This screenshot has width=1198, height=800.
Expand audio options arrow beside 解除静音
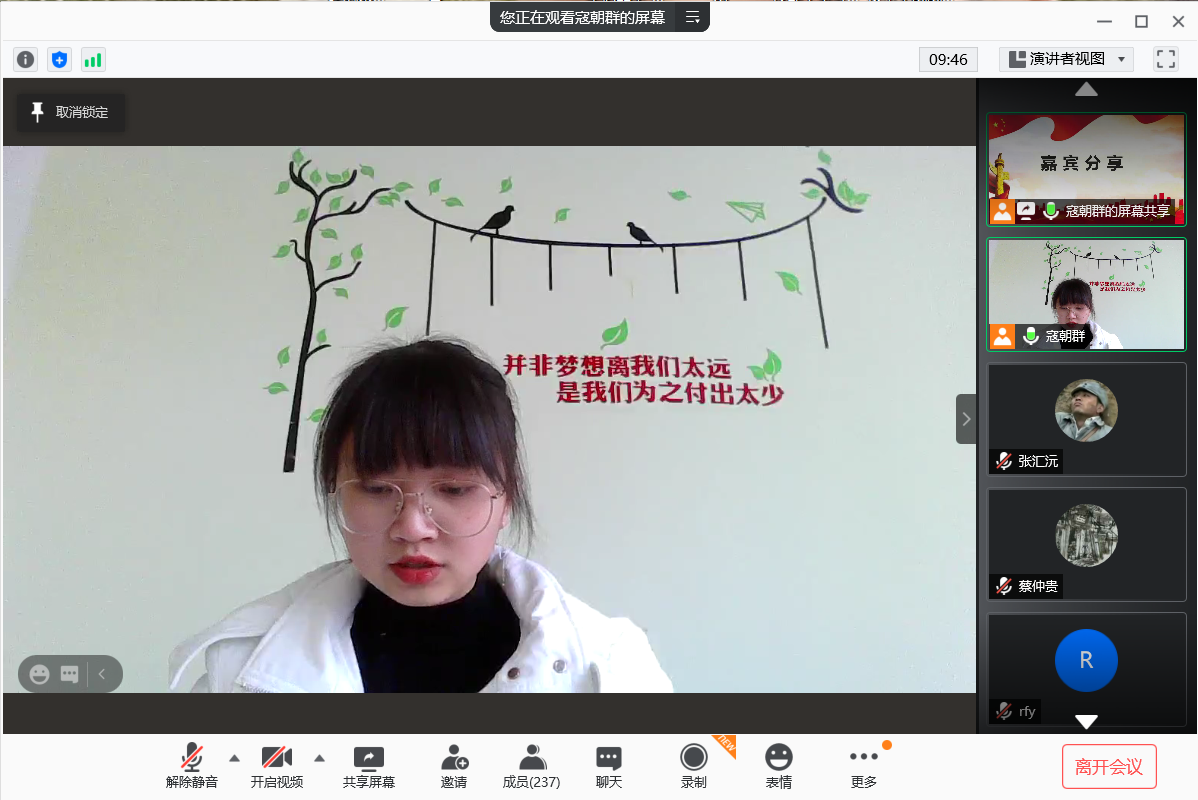pyautogui.click(x=234, y=757)
